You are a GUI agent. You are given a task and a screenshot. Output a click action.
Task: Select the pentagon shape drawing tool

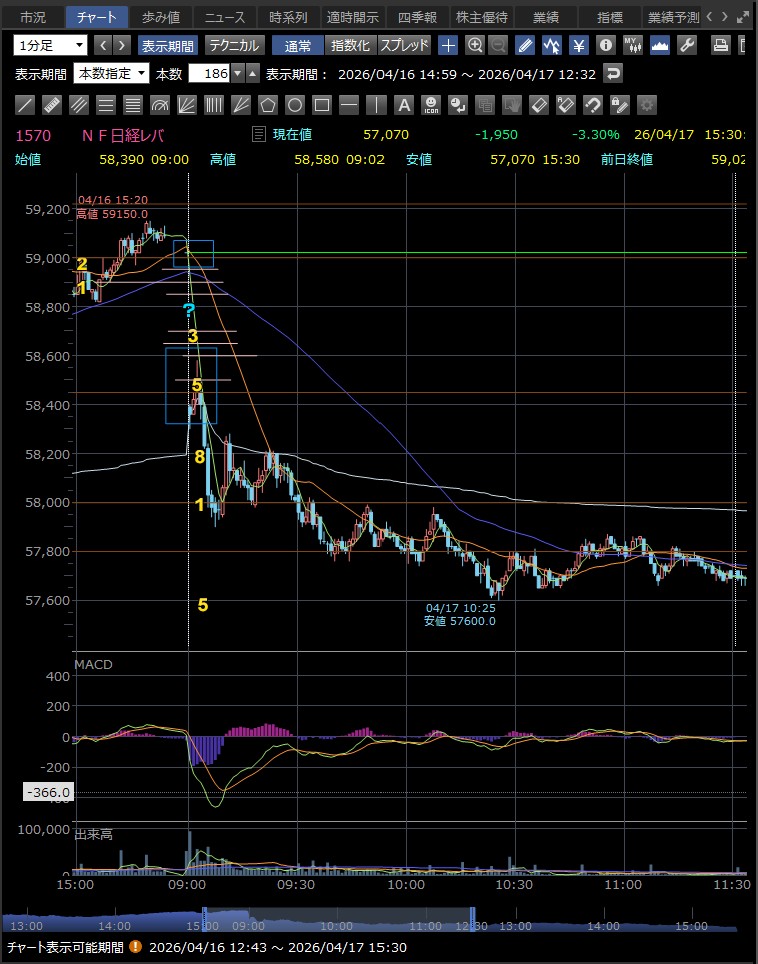(x=268, y=105)
